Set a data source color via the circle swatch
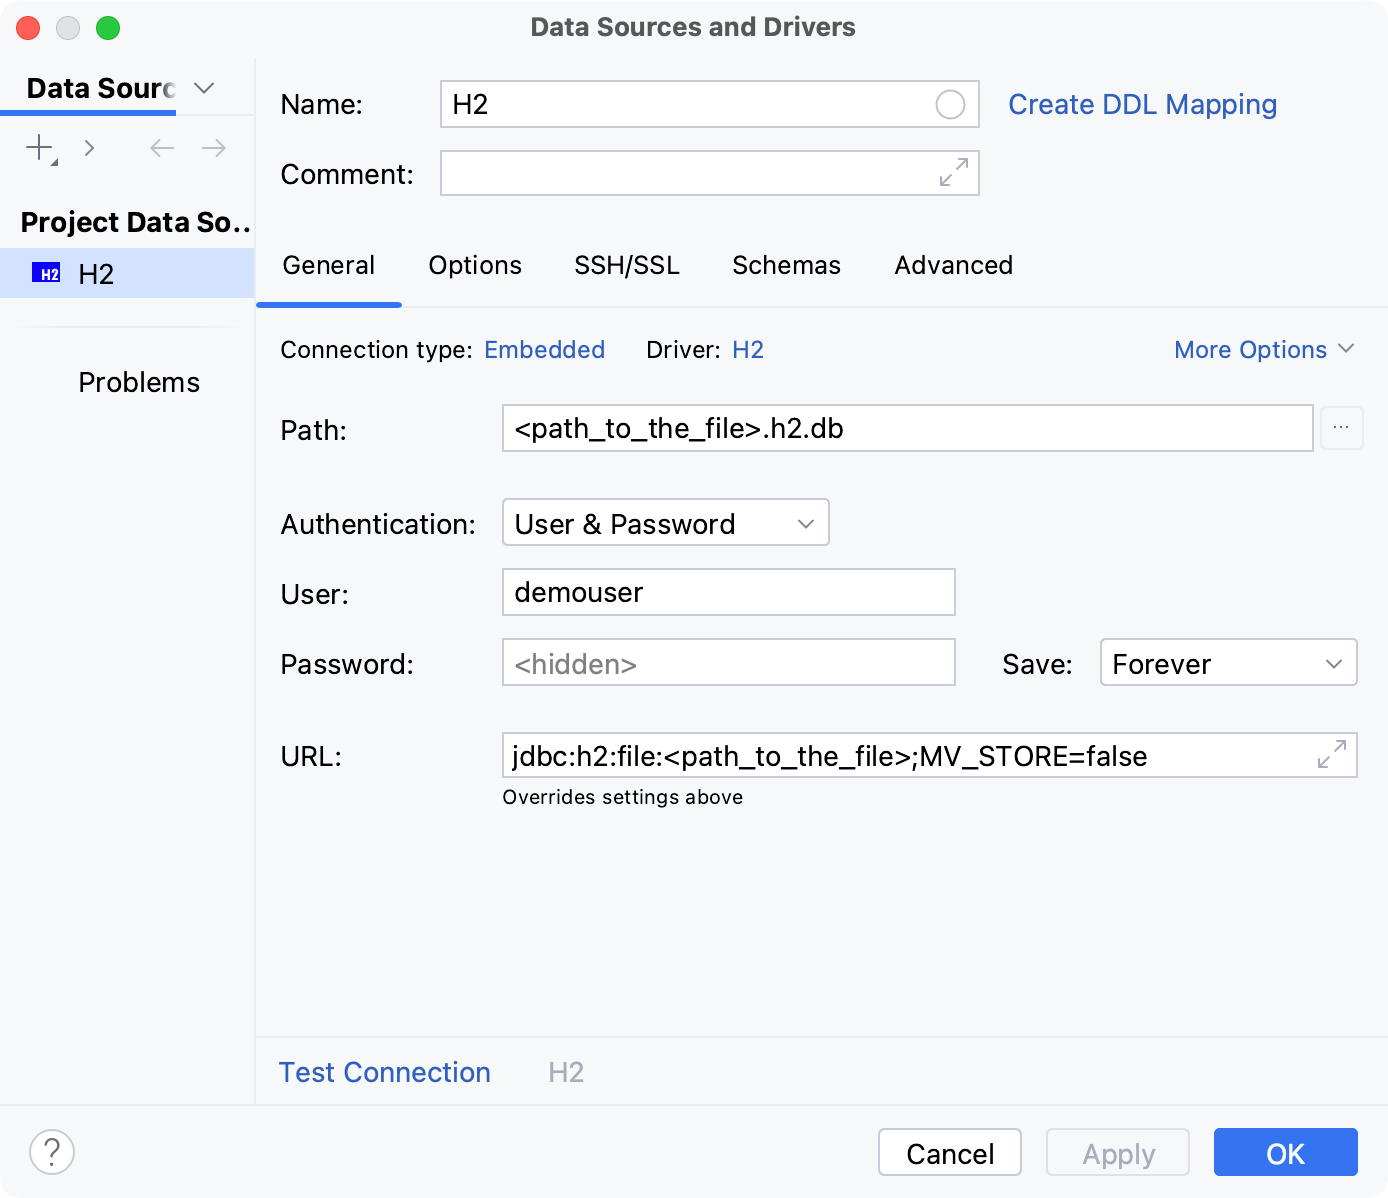The height and width of the screenshot is (1198, 1388). tap(949, 104)
